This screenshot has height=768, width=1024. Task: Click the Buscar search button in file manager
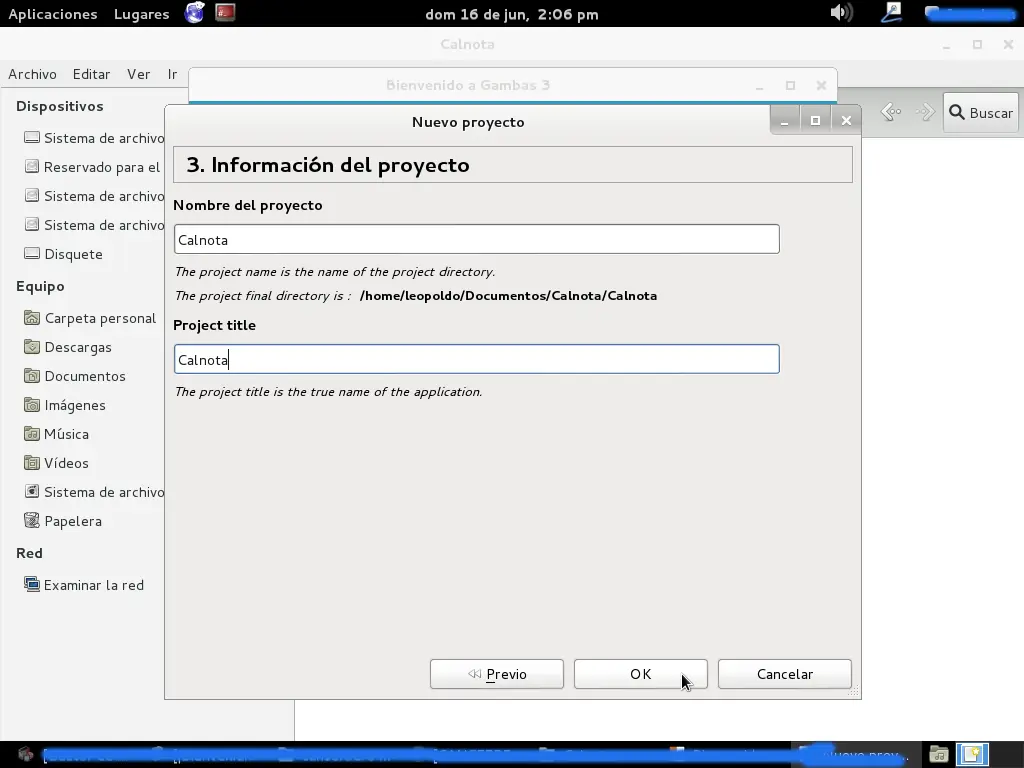[x=981, y=113]
